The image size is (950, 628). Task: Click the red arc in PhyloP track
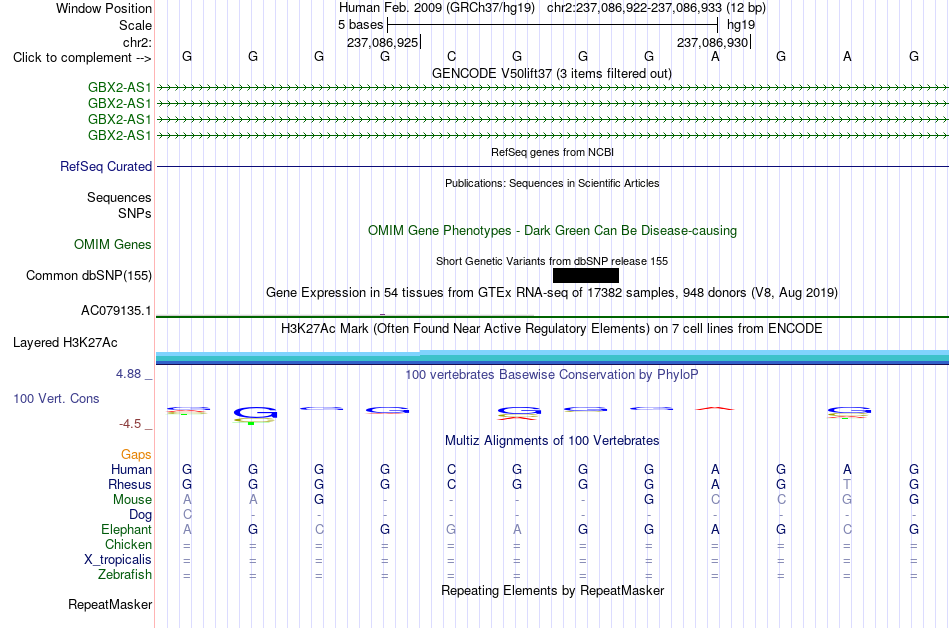tap(715, 409)
